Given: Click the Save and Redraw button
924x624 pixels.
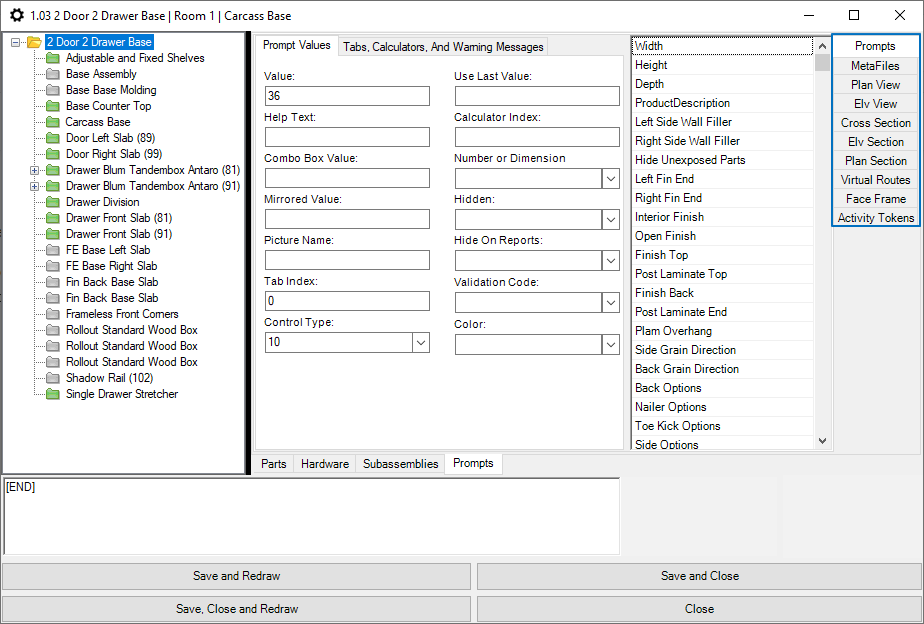Looking at the screenshot, I should 236,576.
